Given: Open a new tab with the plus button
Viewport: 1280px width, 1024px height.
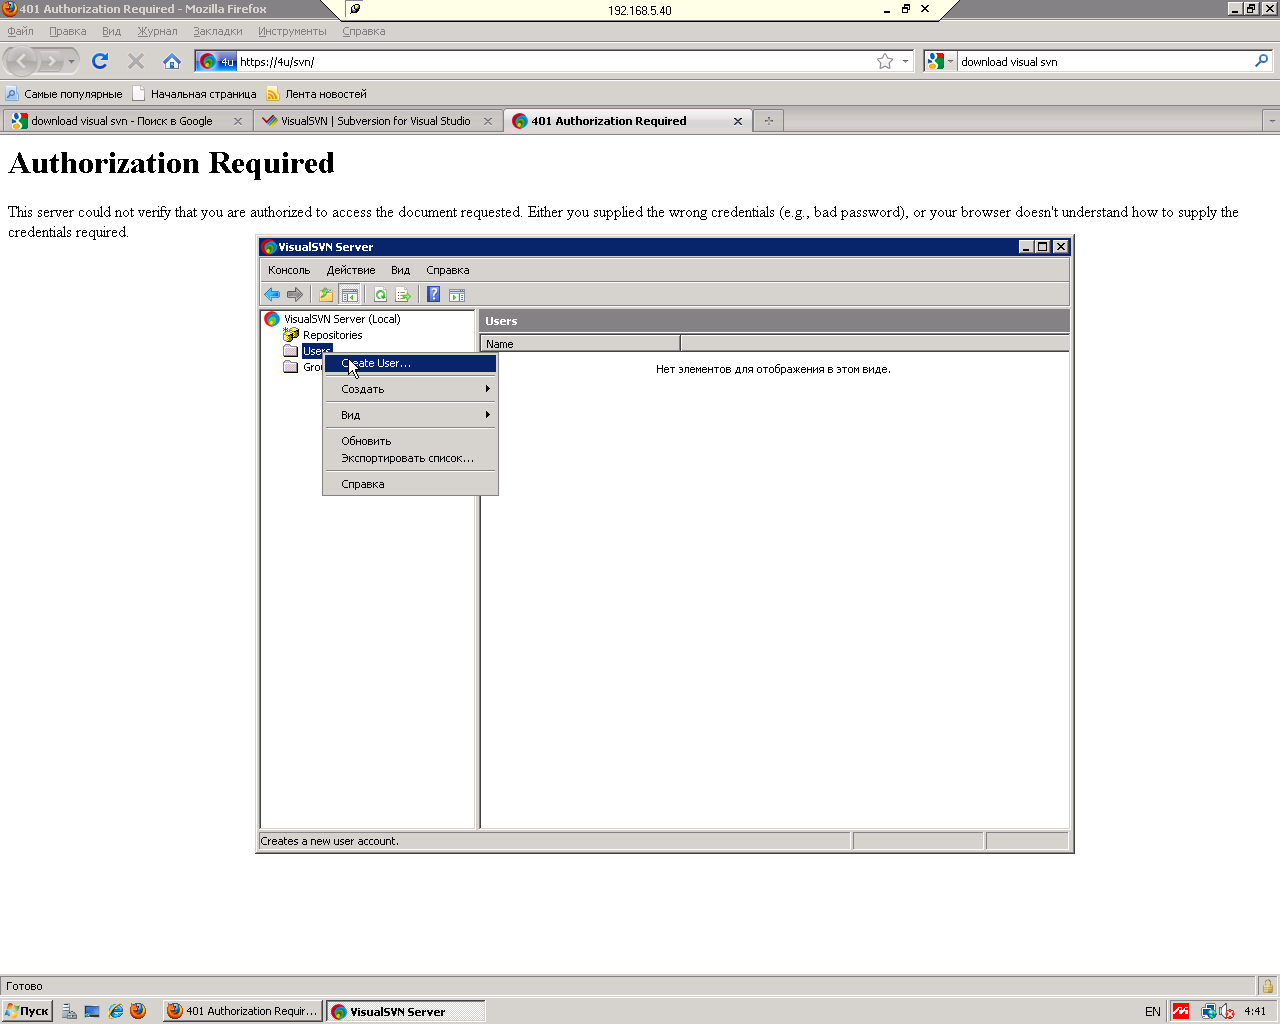Looking at the screenshot, I should pyautogui.click(x=768, y=121).
